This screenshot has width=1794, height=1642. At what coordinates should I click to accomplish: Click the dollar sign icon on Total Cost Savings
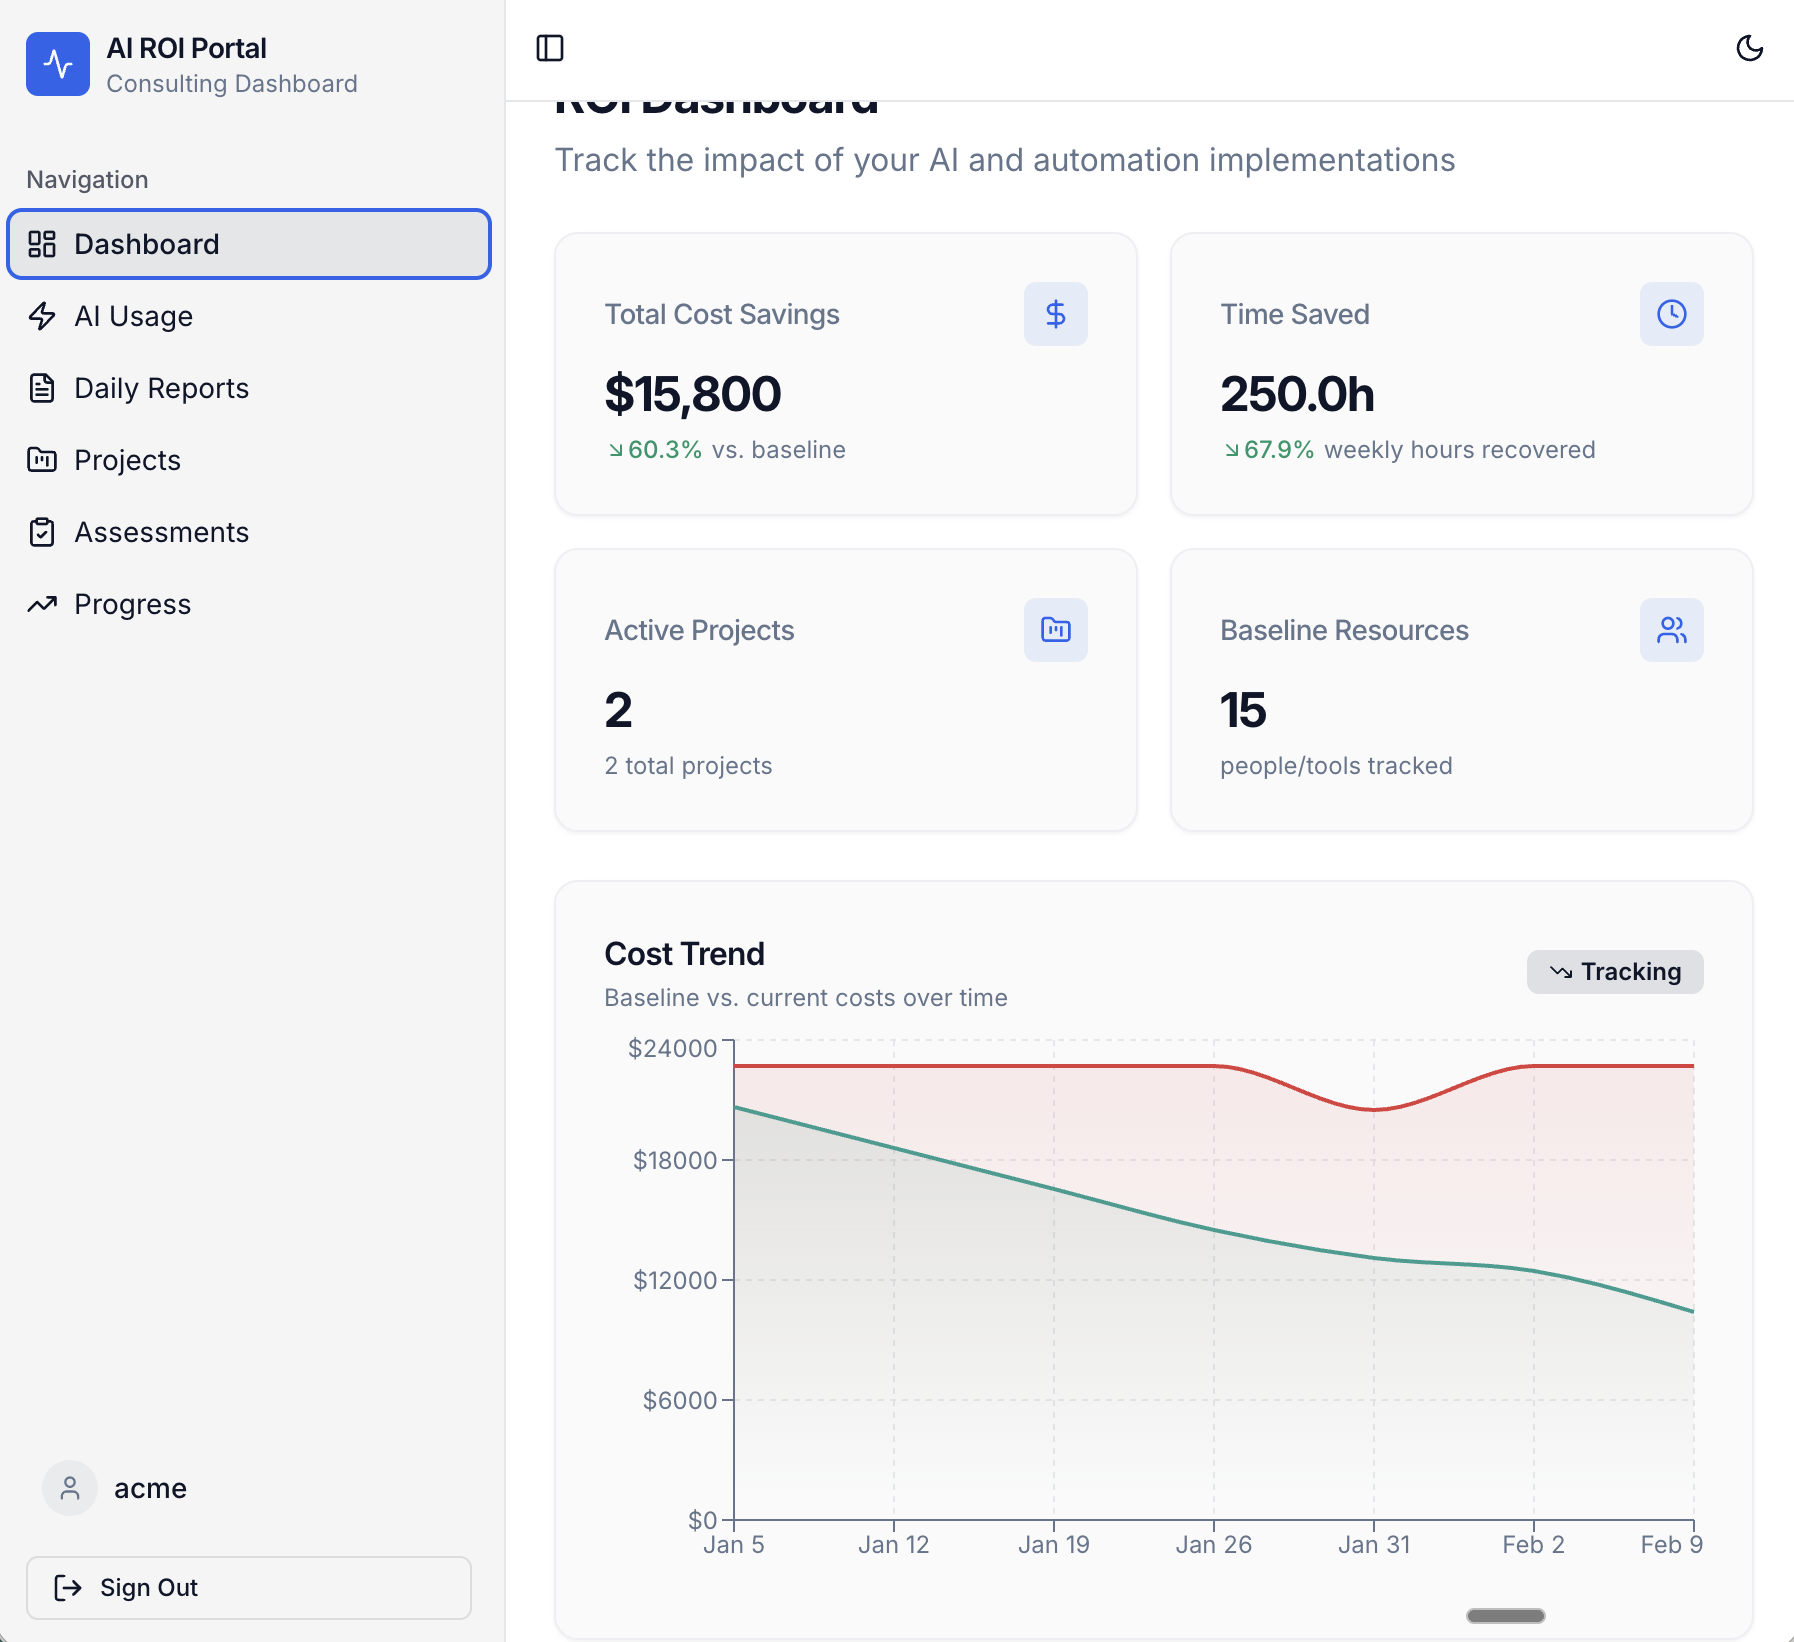1056,314
